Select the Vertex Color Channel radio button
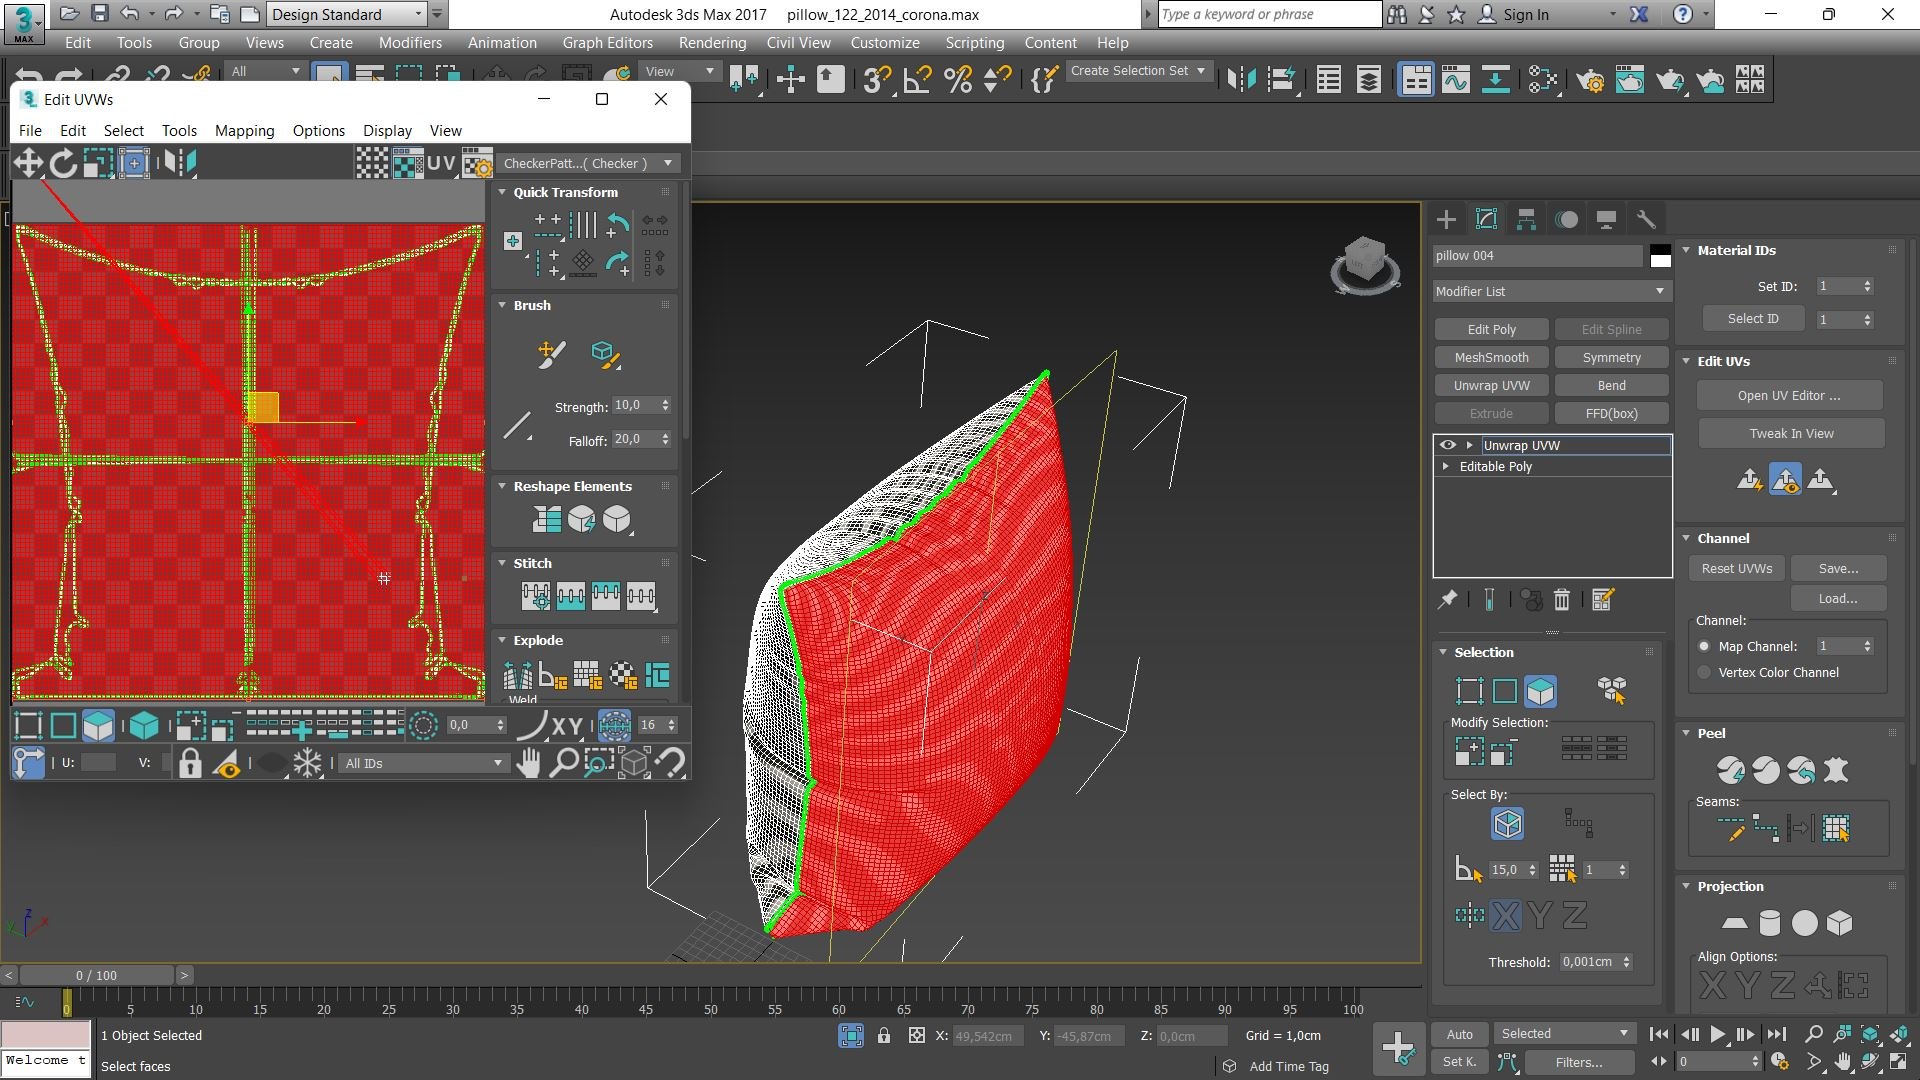Screen dimensions: 1920x1080 1704,673
